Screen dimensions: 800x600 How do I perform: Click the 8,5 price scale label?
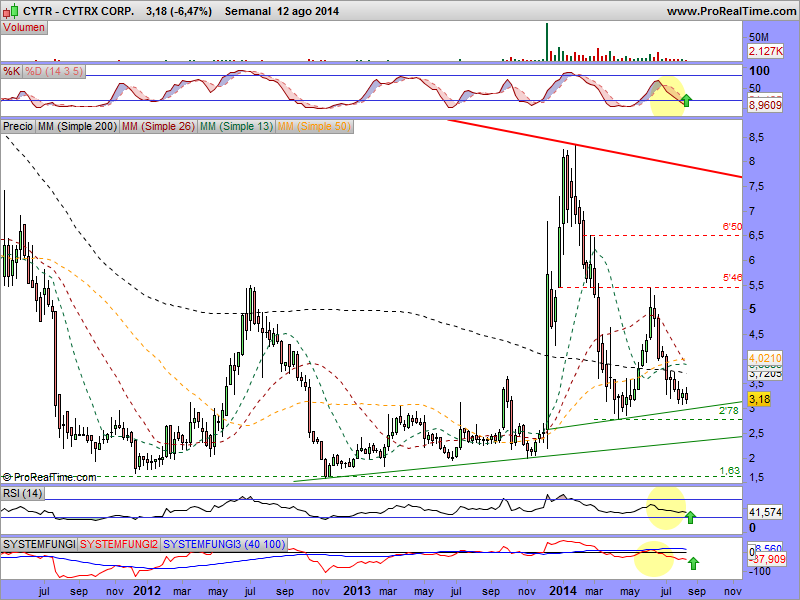(757, 137)
